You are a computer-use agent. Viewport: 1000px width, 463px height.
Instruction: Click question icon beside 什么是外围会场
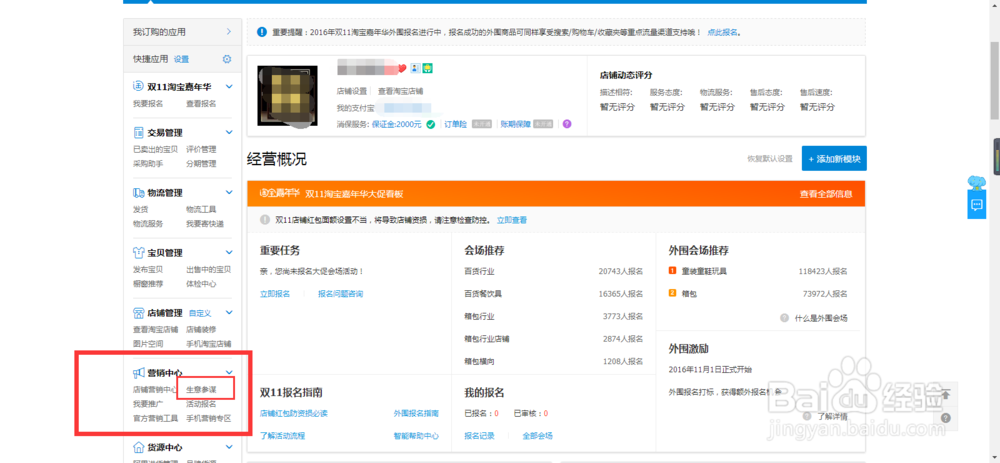(x=784, y=318)
